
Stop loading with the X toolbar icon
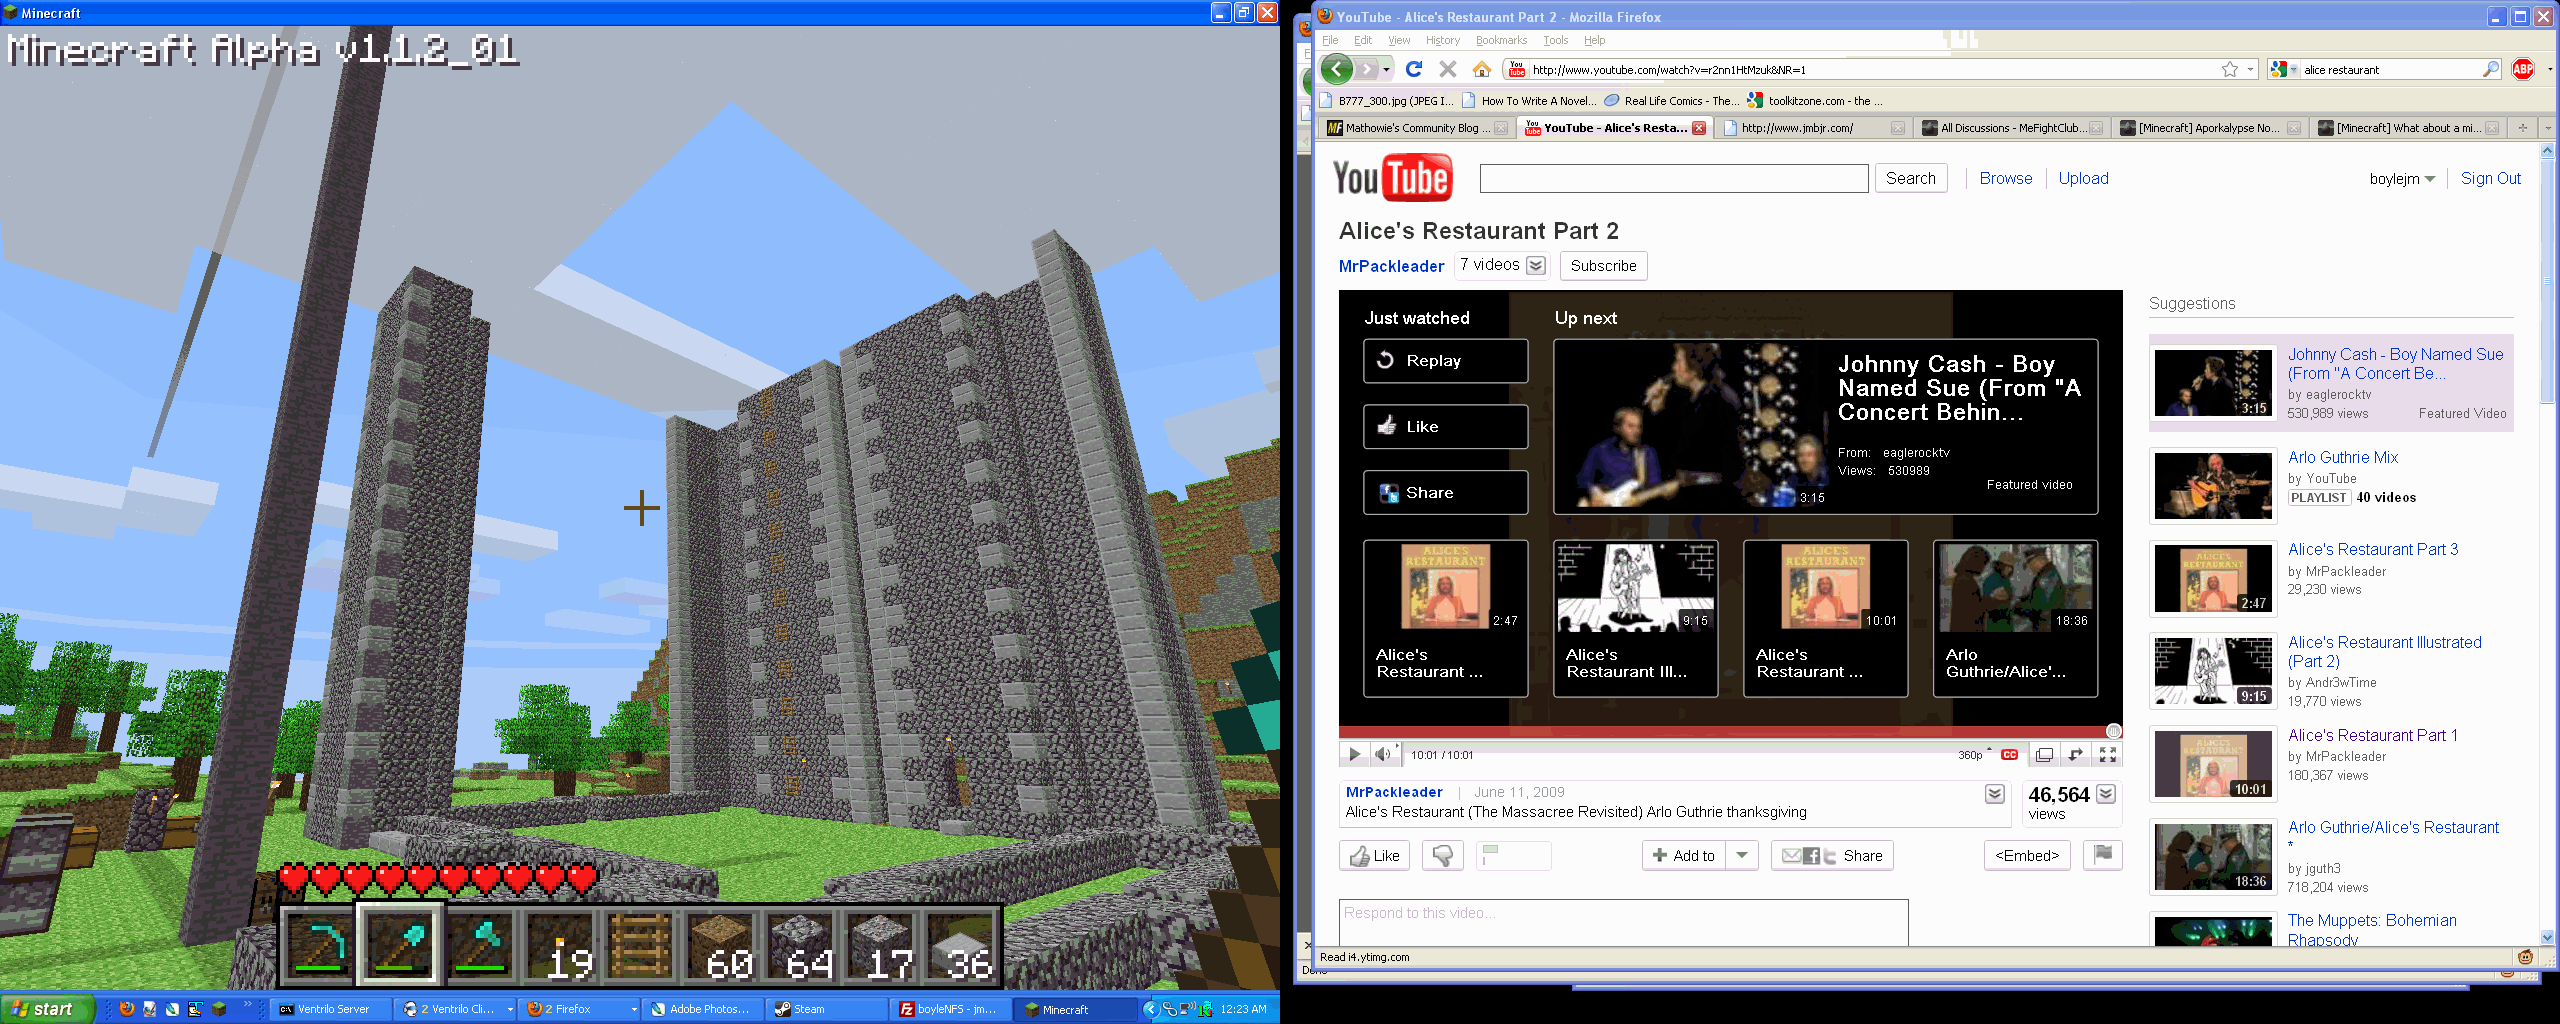pyautogui.click(x=1447, y=69)
